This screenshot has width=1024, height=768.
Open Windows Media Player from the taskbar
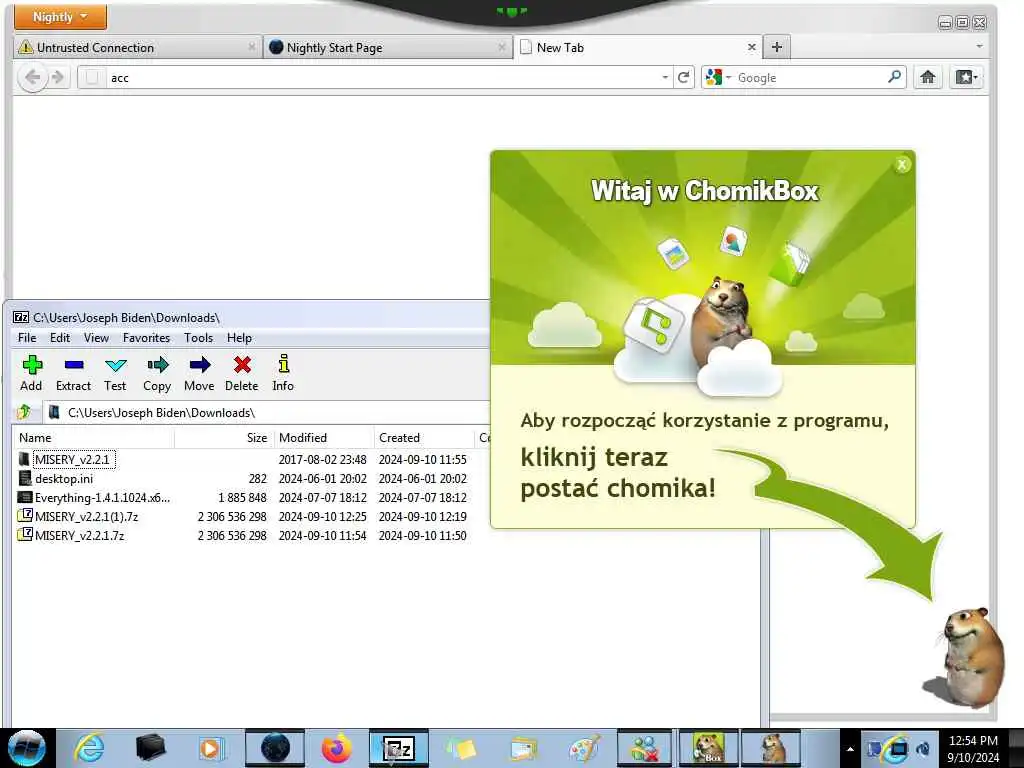[x=212, y=748]
